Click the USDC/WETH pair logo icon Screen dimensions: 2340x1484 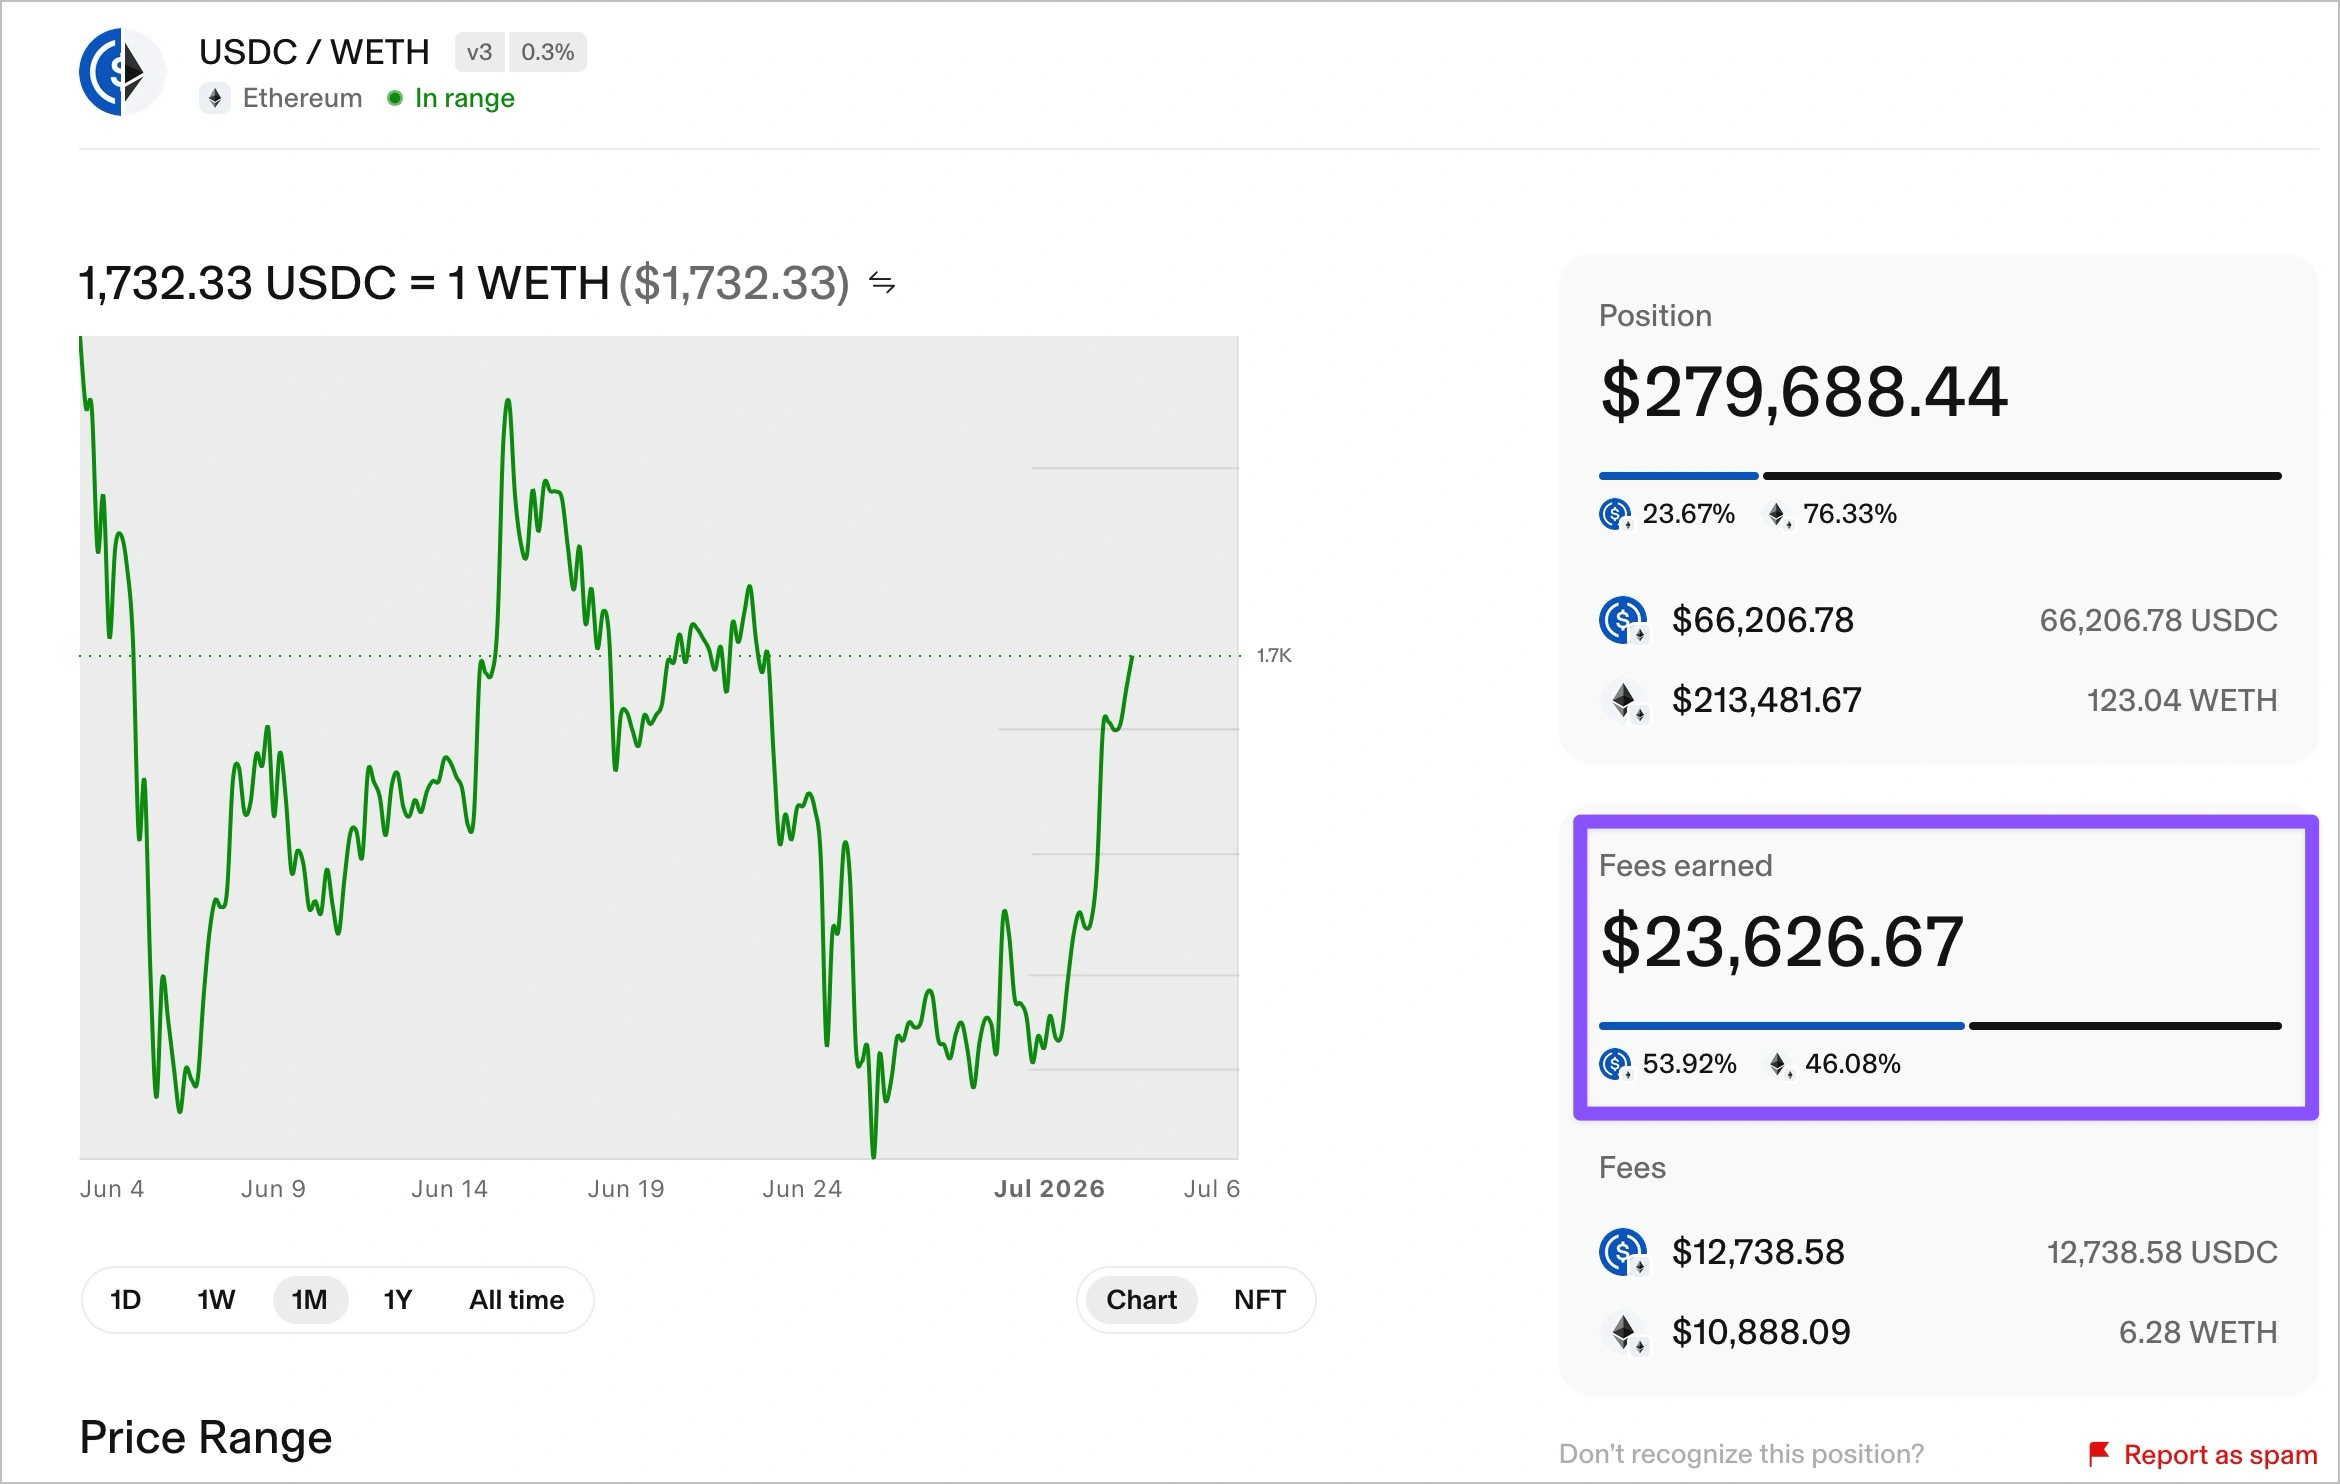[x=122, y=72]
